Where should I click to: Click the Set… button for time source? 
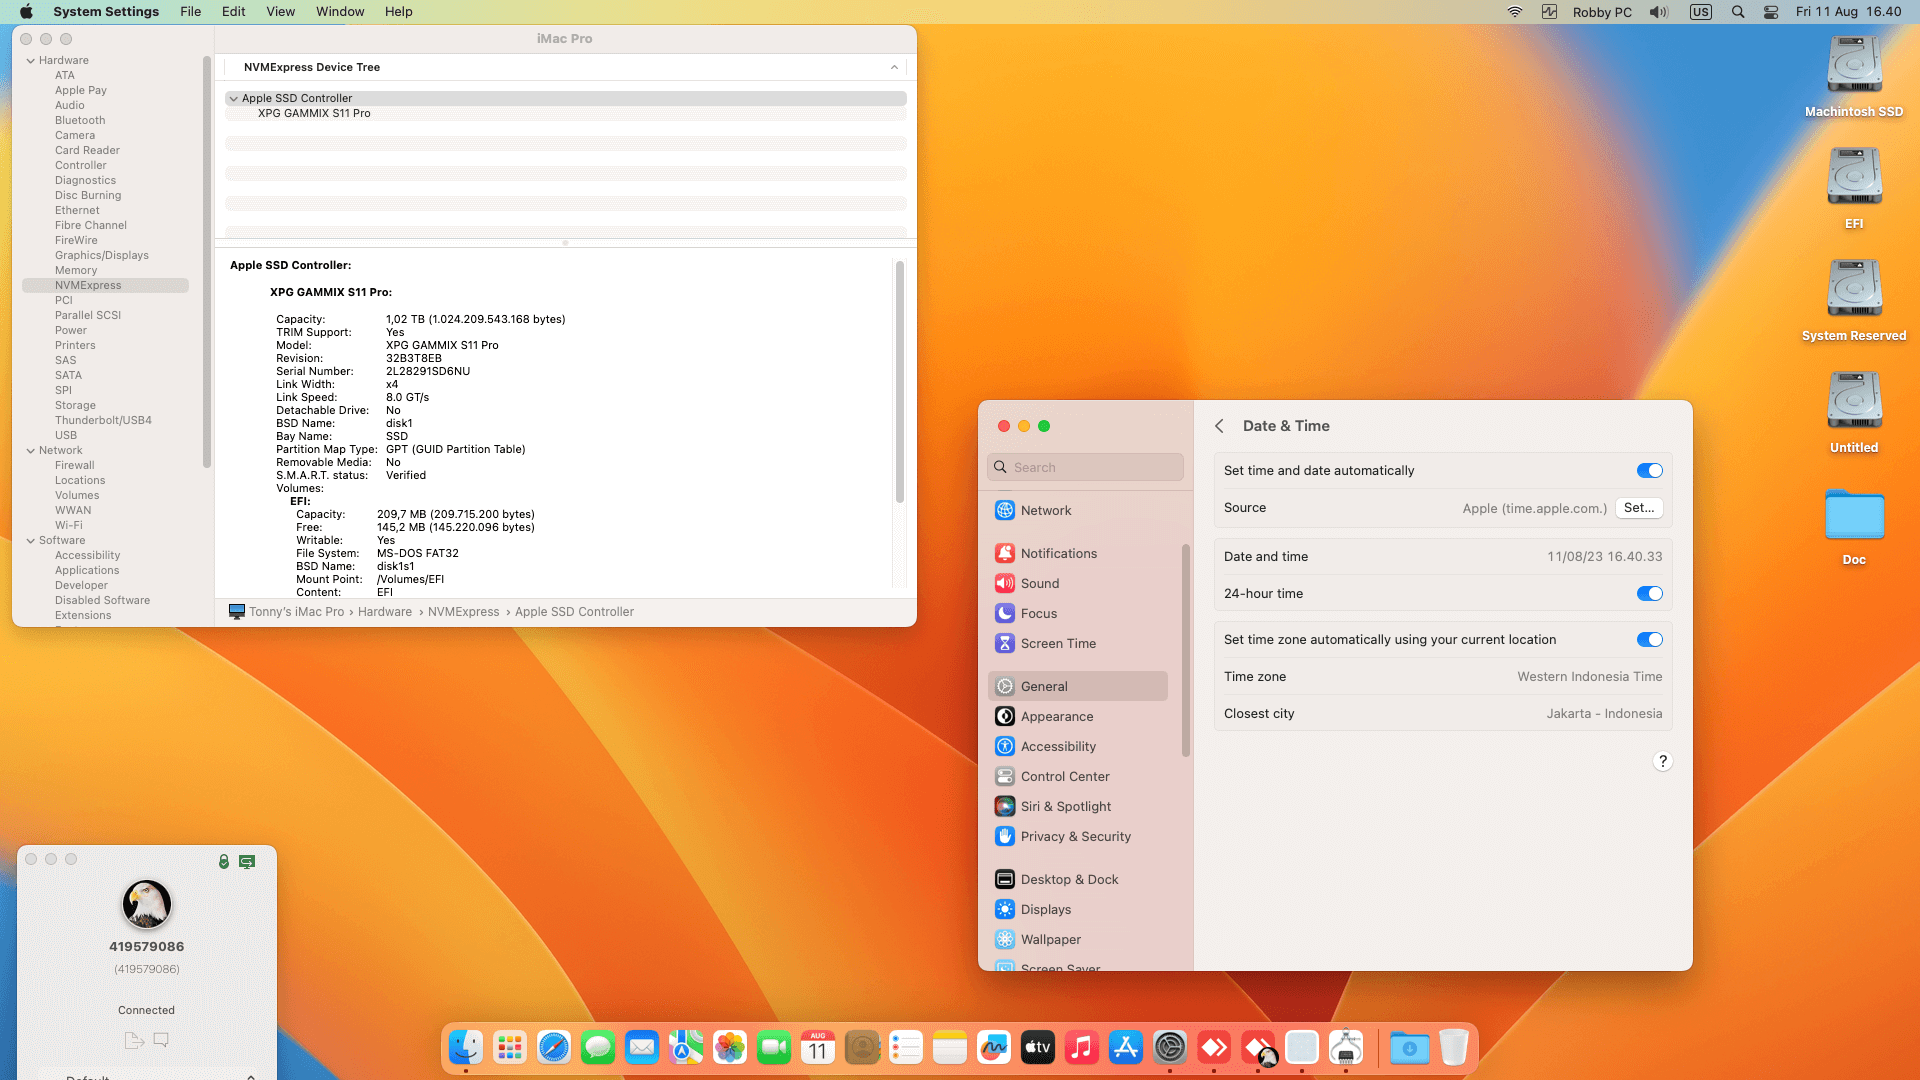click(1639, 508)
